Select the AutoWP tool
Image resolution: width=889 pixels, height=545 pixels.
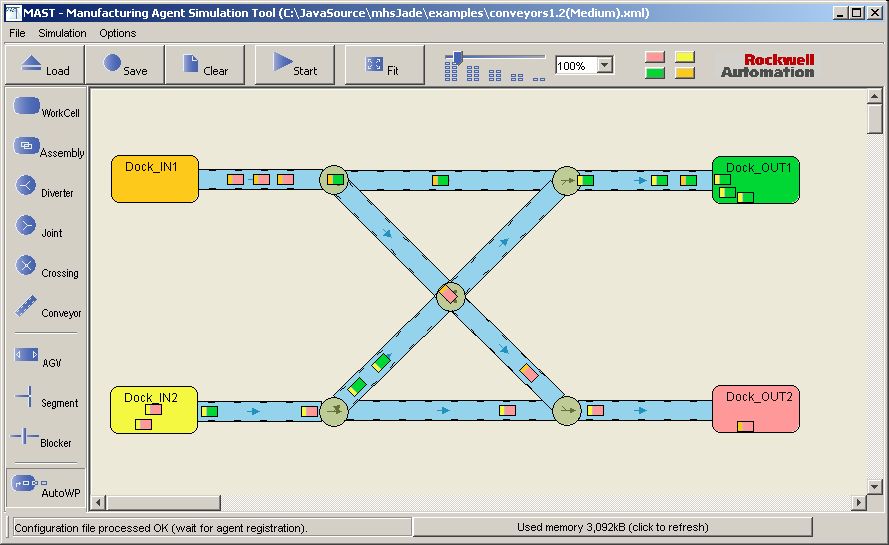point(46,487)
